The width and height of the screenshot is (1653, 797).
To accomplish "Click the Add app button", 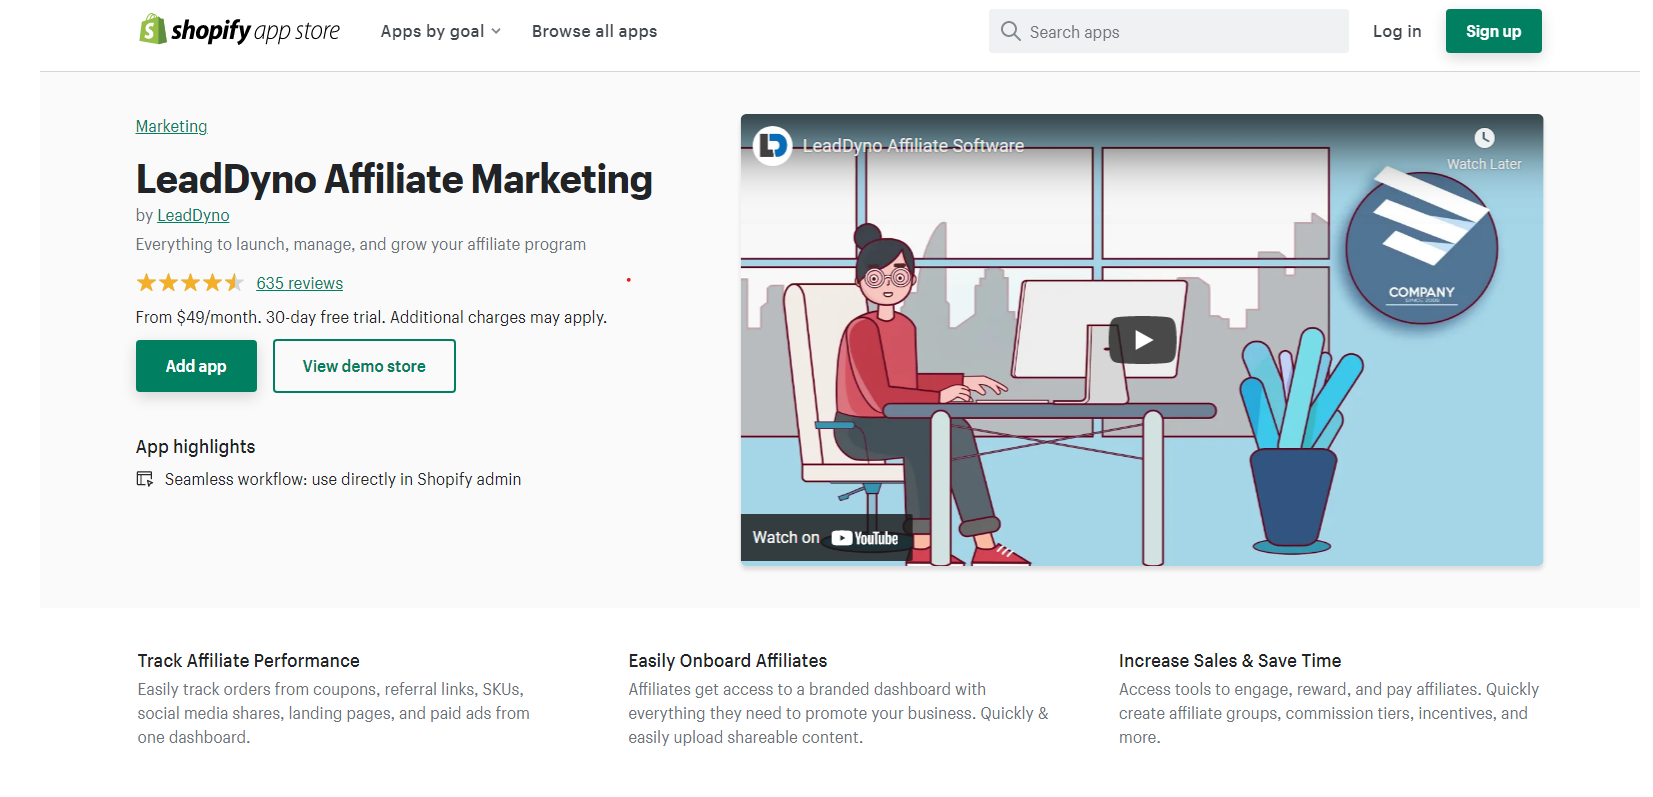I will coord(196,366).
